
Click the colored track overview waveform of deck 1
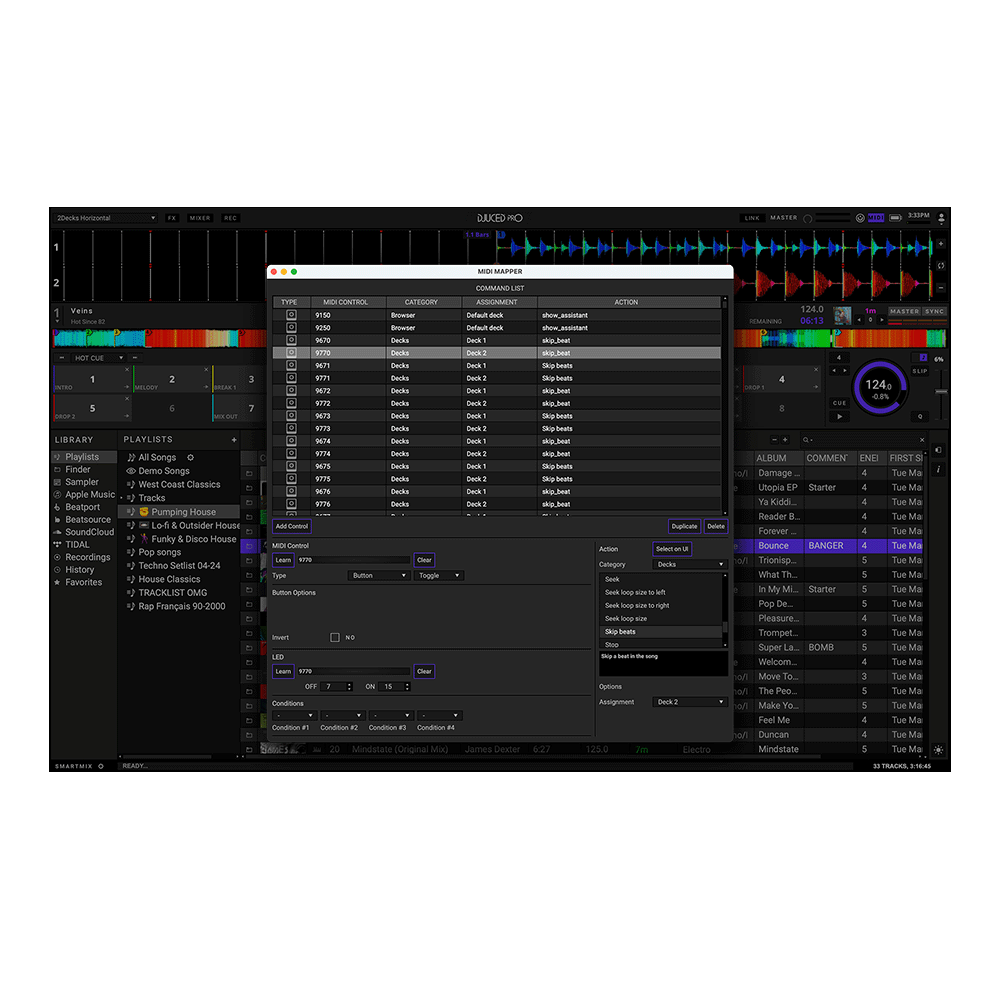pyautogui.click(x=160, y=338)
